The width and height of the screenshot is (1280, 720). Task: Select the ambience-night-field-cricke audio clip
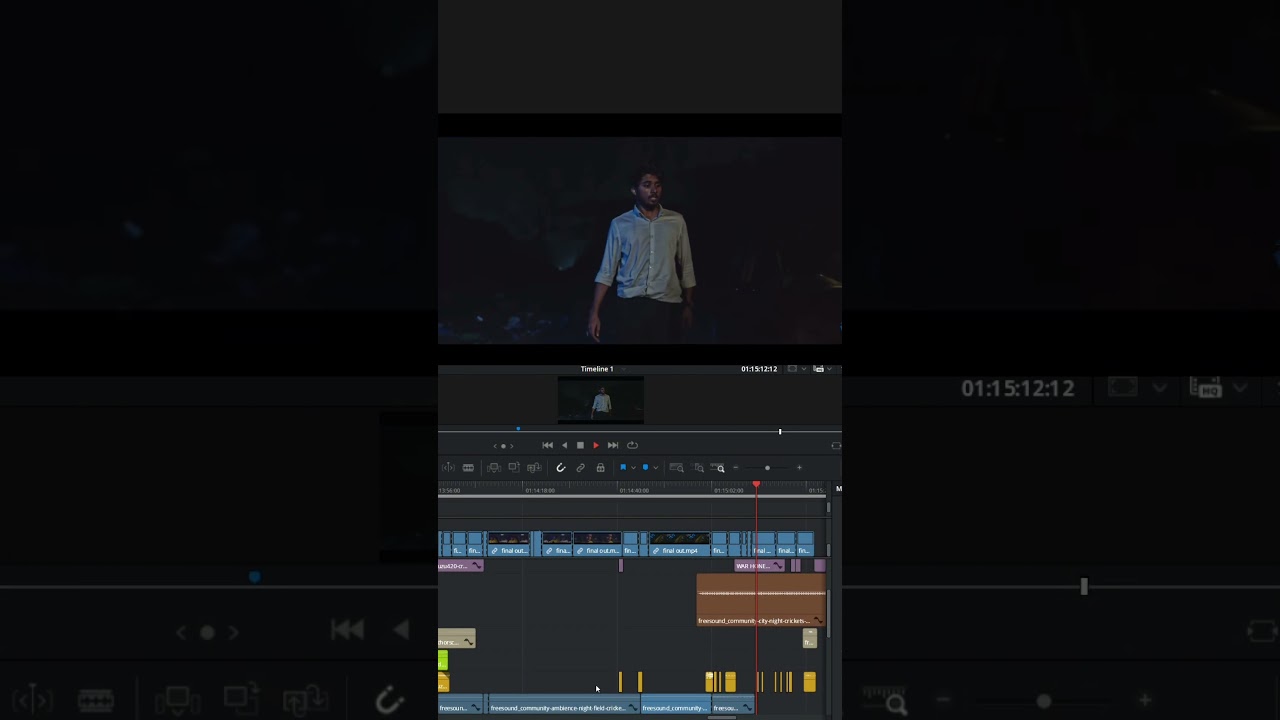(564, 706)
